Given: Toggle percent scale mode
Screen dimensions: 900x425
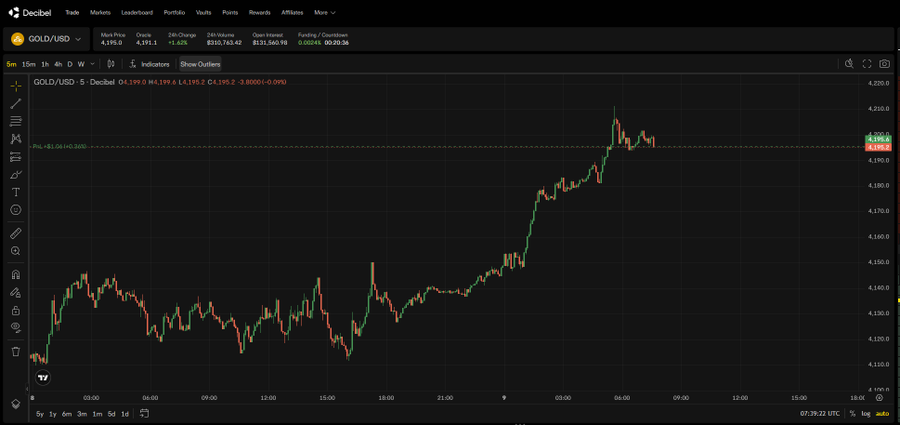Looking at the screenshot, I should point(853,414).
